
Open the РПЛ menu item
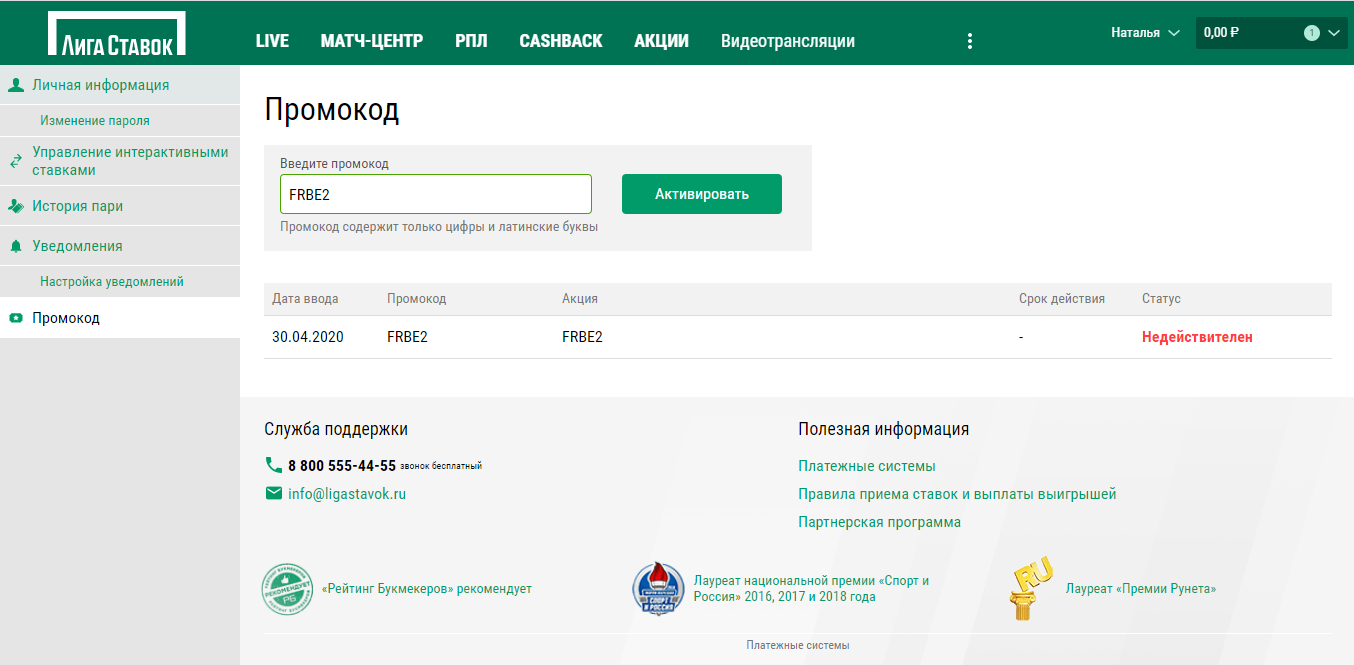tap(471, 41)
